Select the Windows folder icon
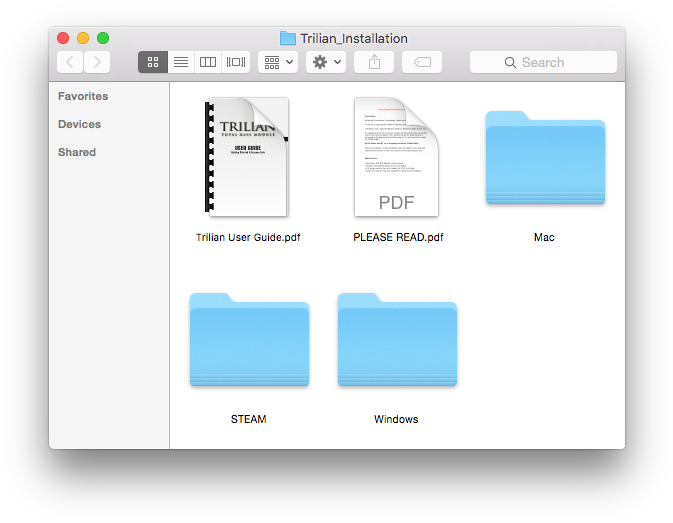The width and height of the screenshot is (673, 523). click(397, 340)
